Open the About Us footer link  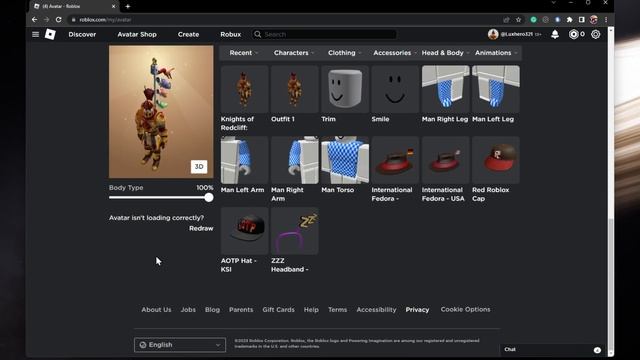click(x=156, y=309)
